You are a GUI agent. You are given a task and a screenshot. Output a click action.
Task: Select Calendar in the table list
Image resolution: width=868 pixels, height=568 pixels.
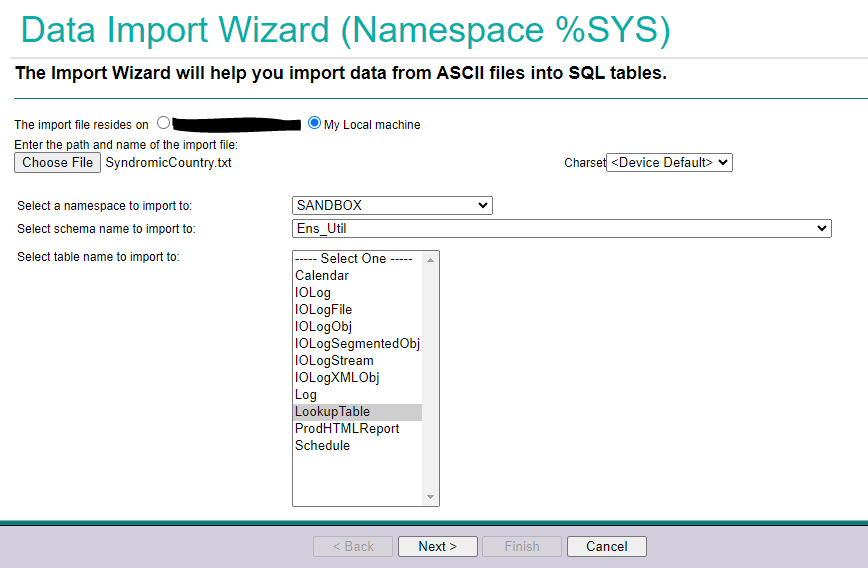coord(322,276)
